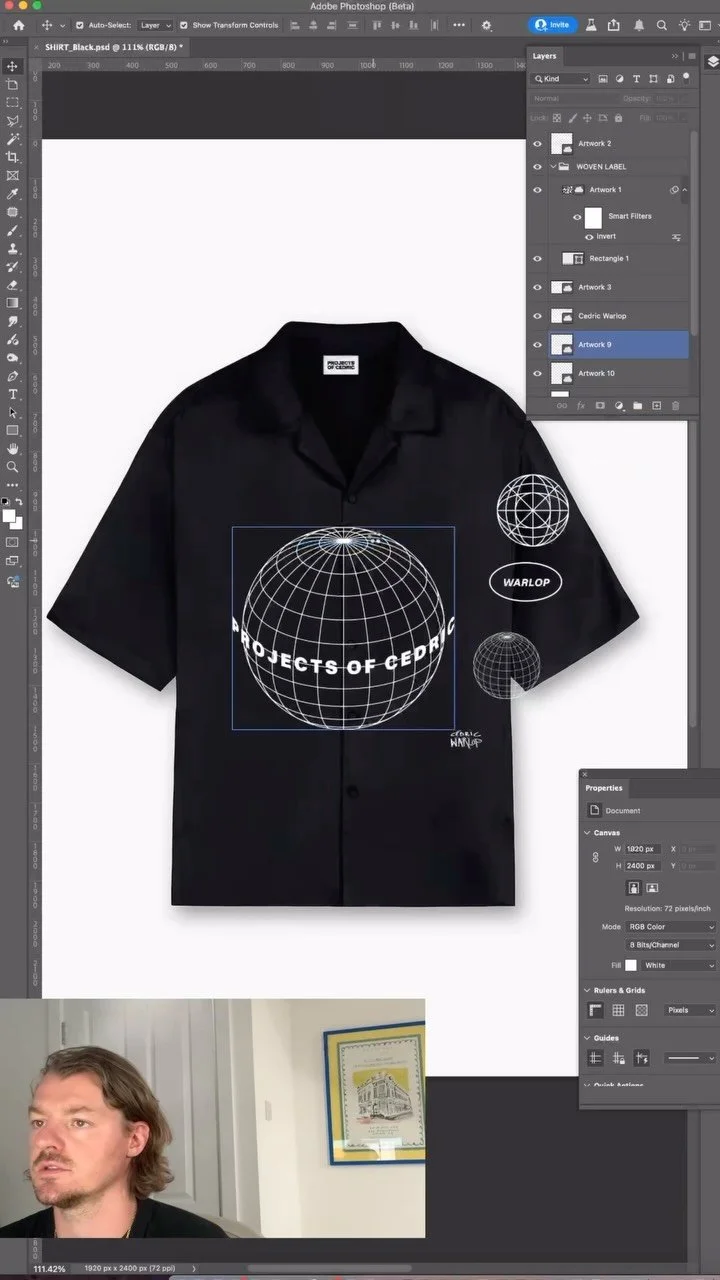
Task: Select the Hand tool
Action: (x=13, y=448)
